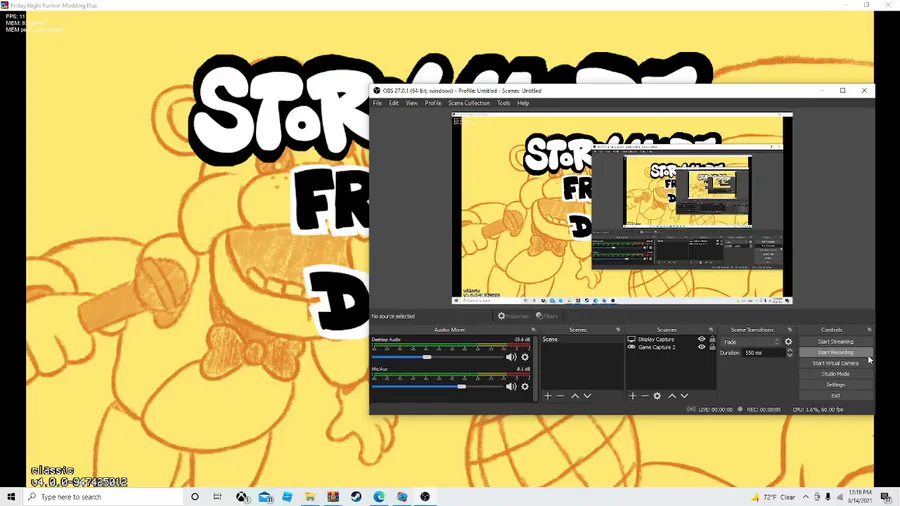Viewport: 900px width, 506px height.
Task: Pop out the Scene Transitions dock
Action: 790,330
